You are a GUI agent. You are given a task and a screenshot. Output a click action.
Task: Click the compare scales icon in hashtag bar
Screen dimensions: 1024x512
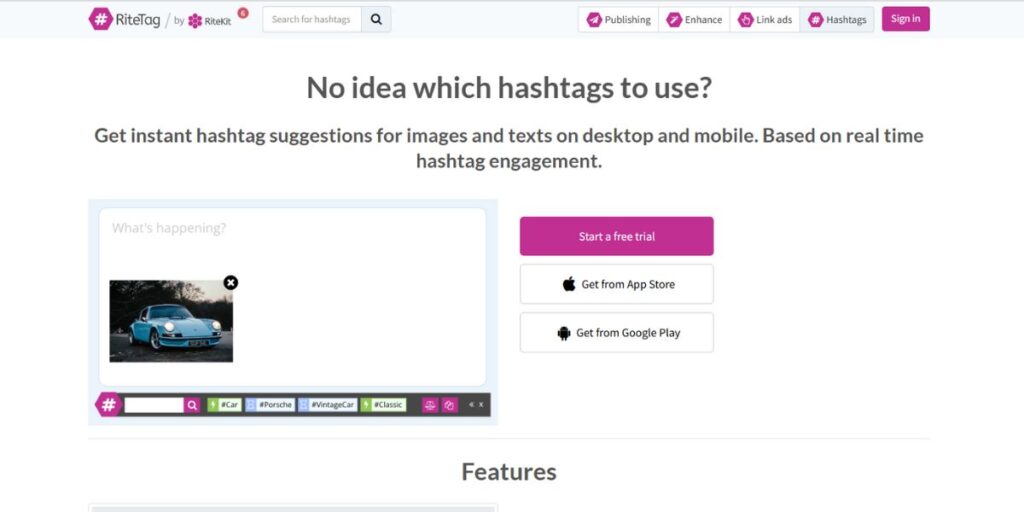(430, 405)
